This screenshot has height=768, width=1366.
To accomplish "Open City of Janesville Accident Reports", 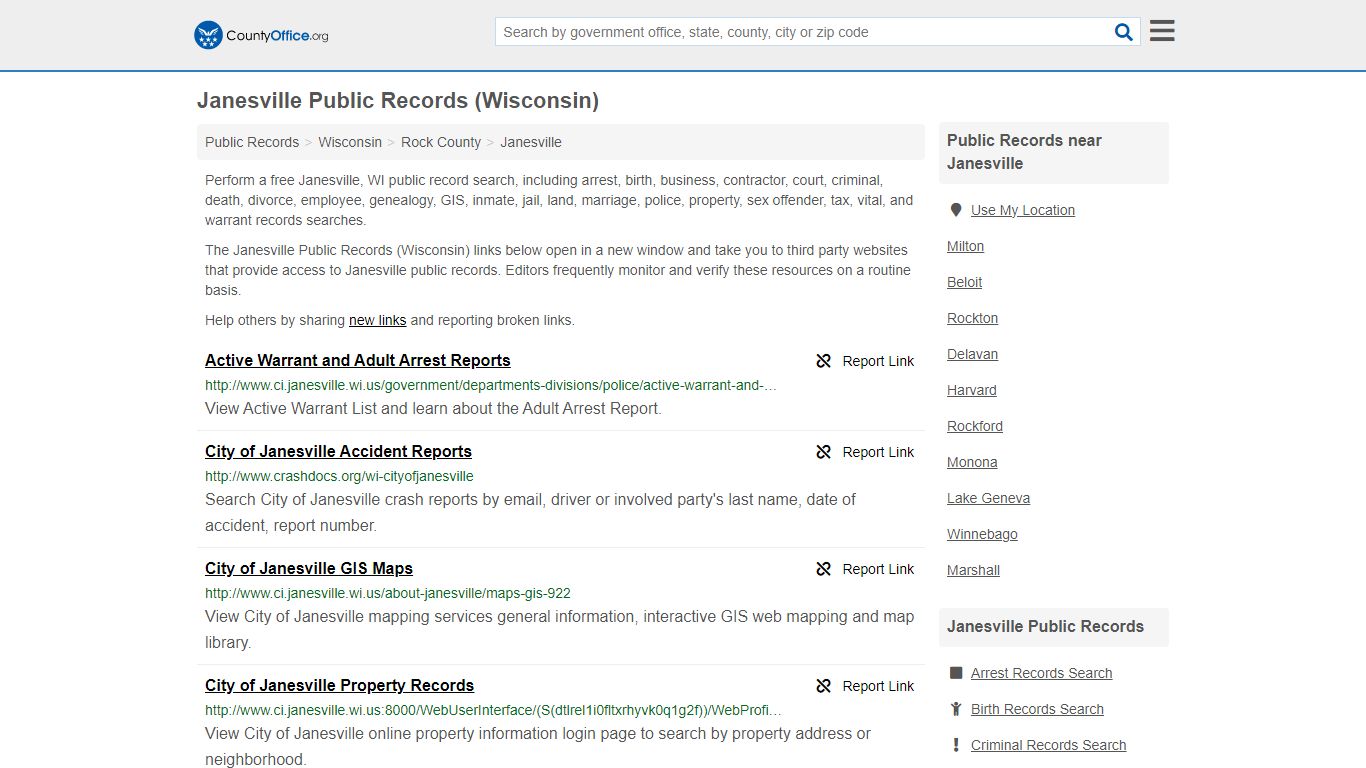I will (x=338, y=451).
